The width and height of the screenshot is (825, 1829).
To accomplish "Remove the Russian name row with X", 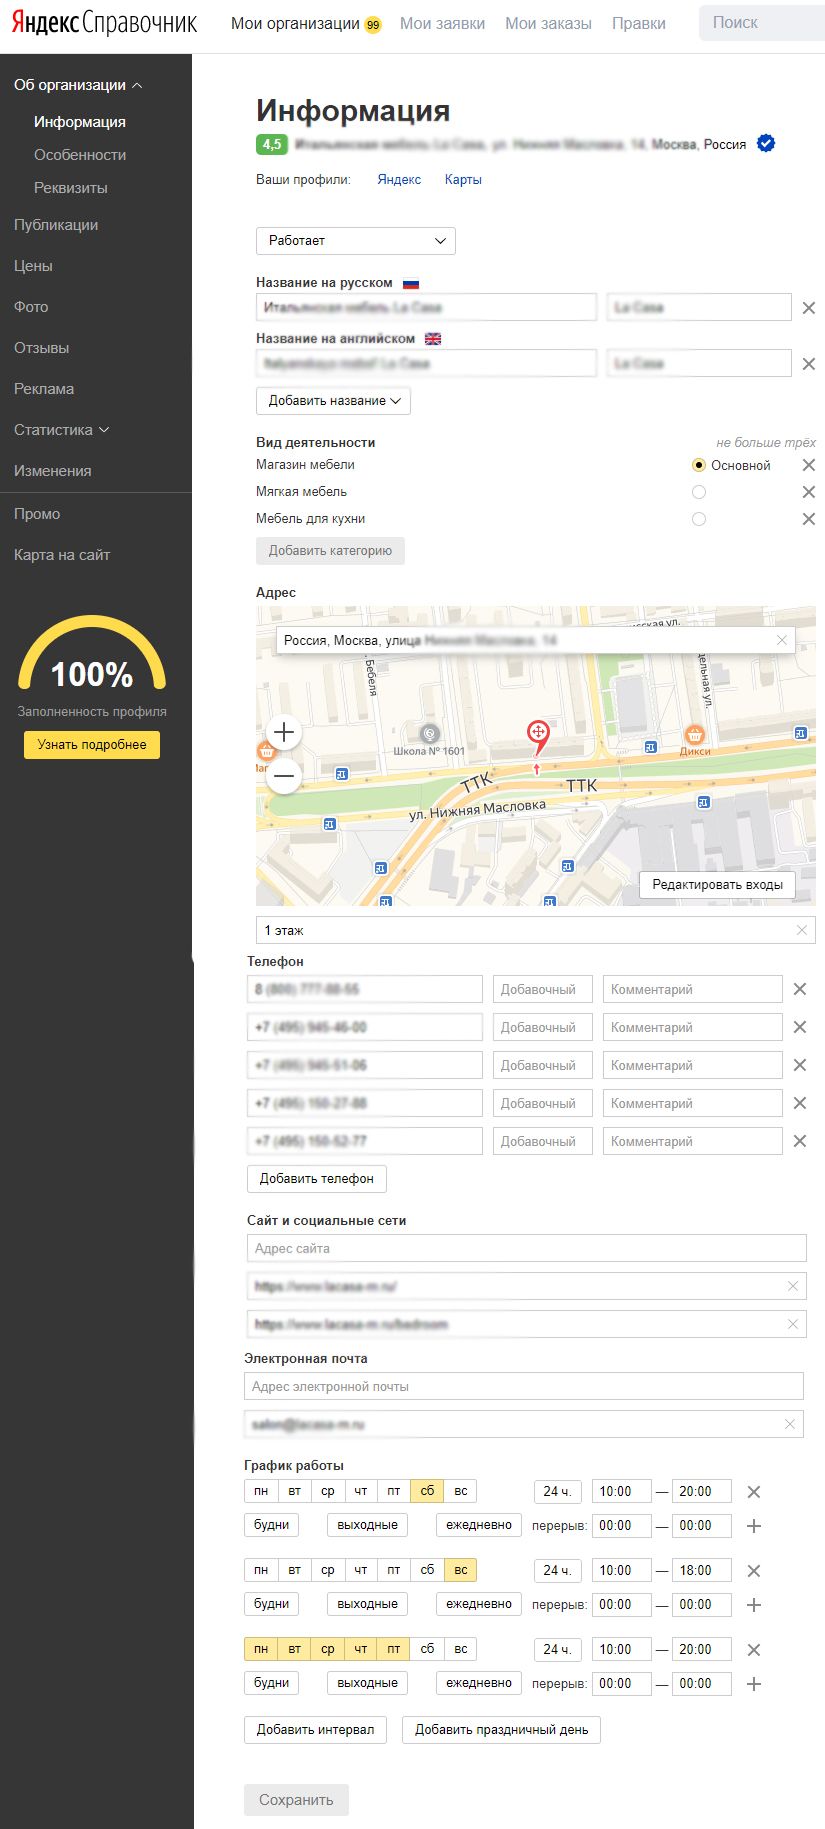I will click(809, 308).
